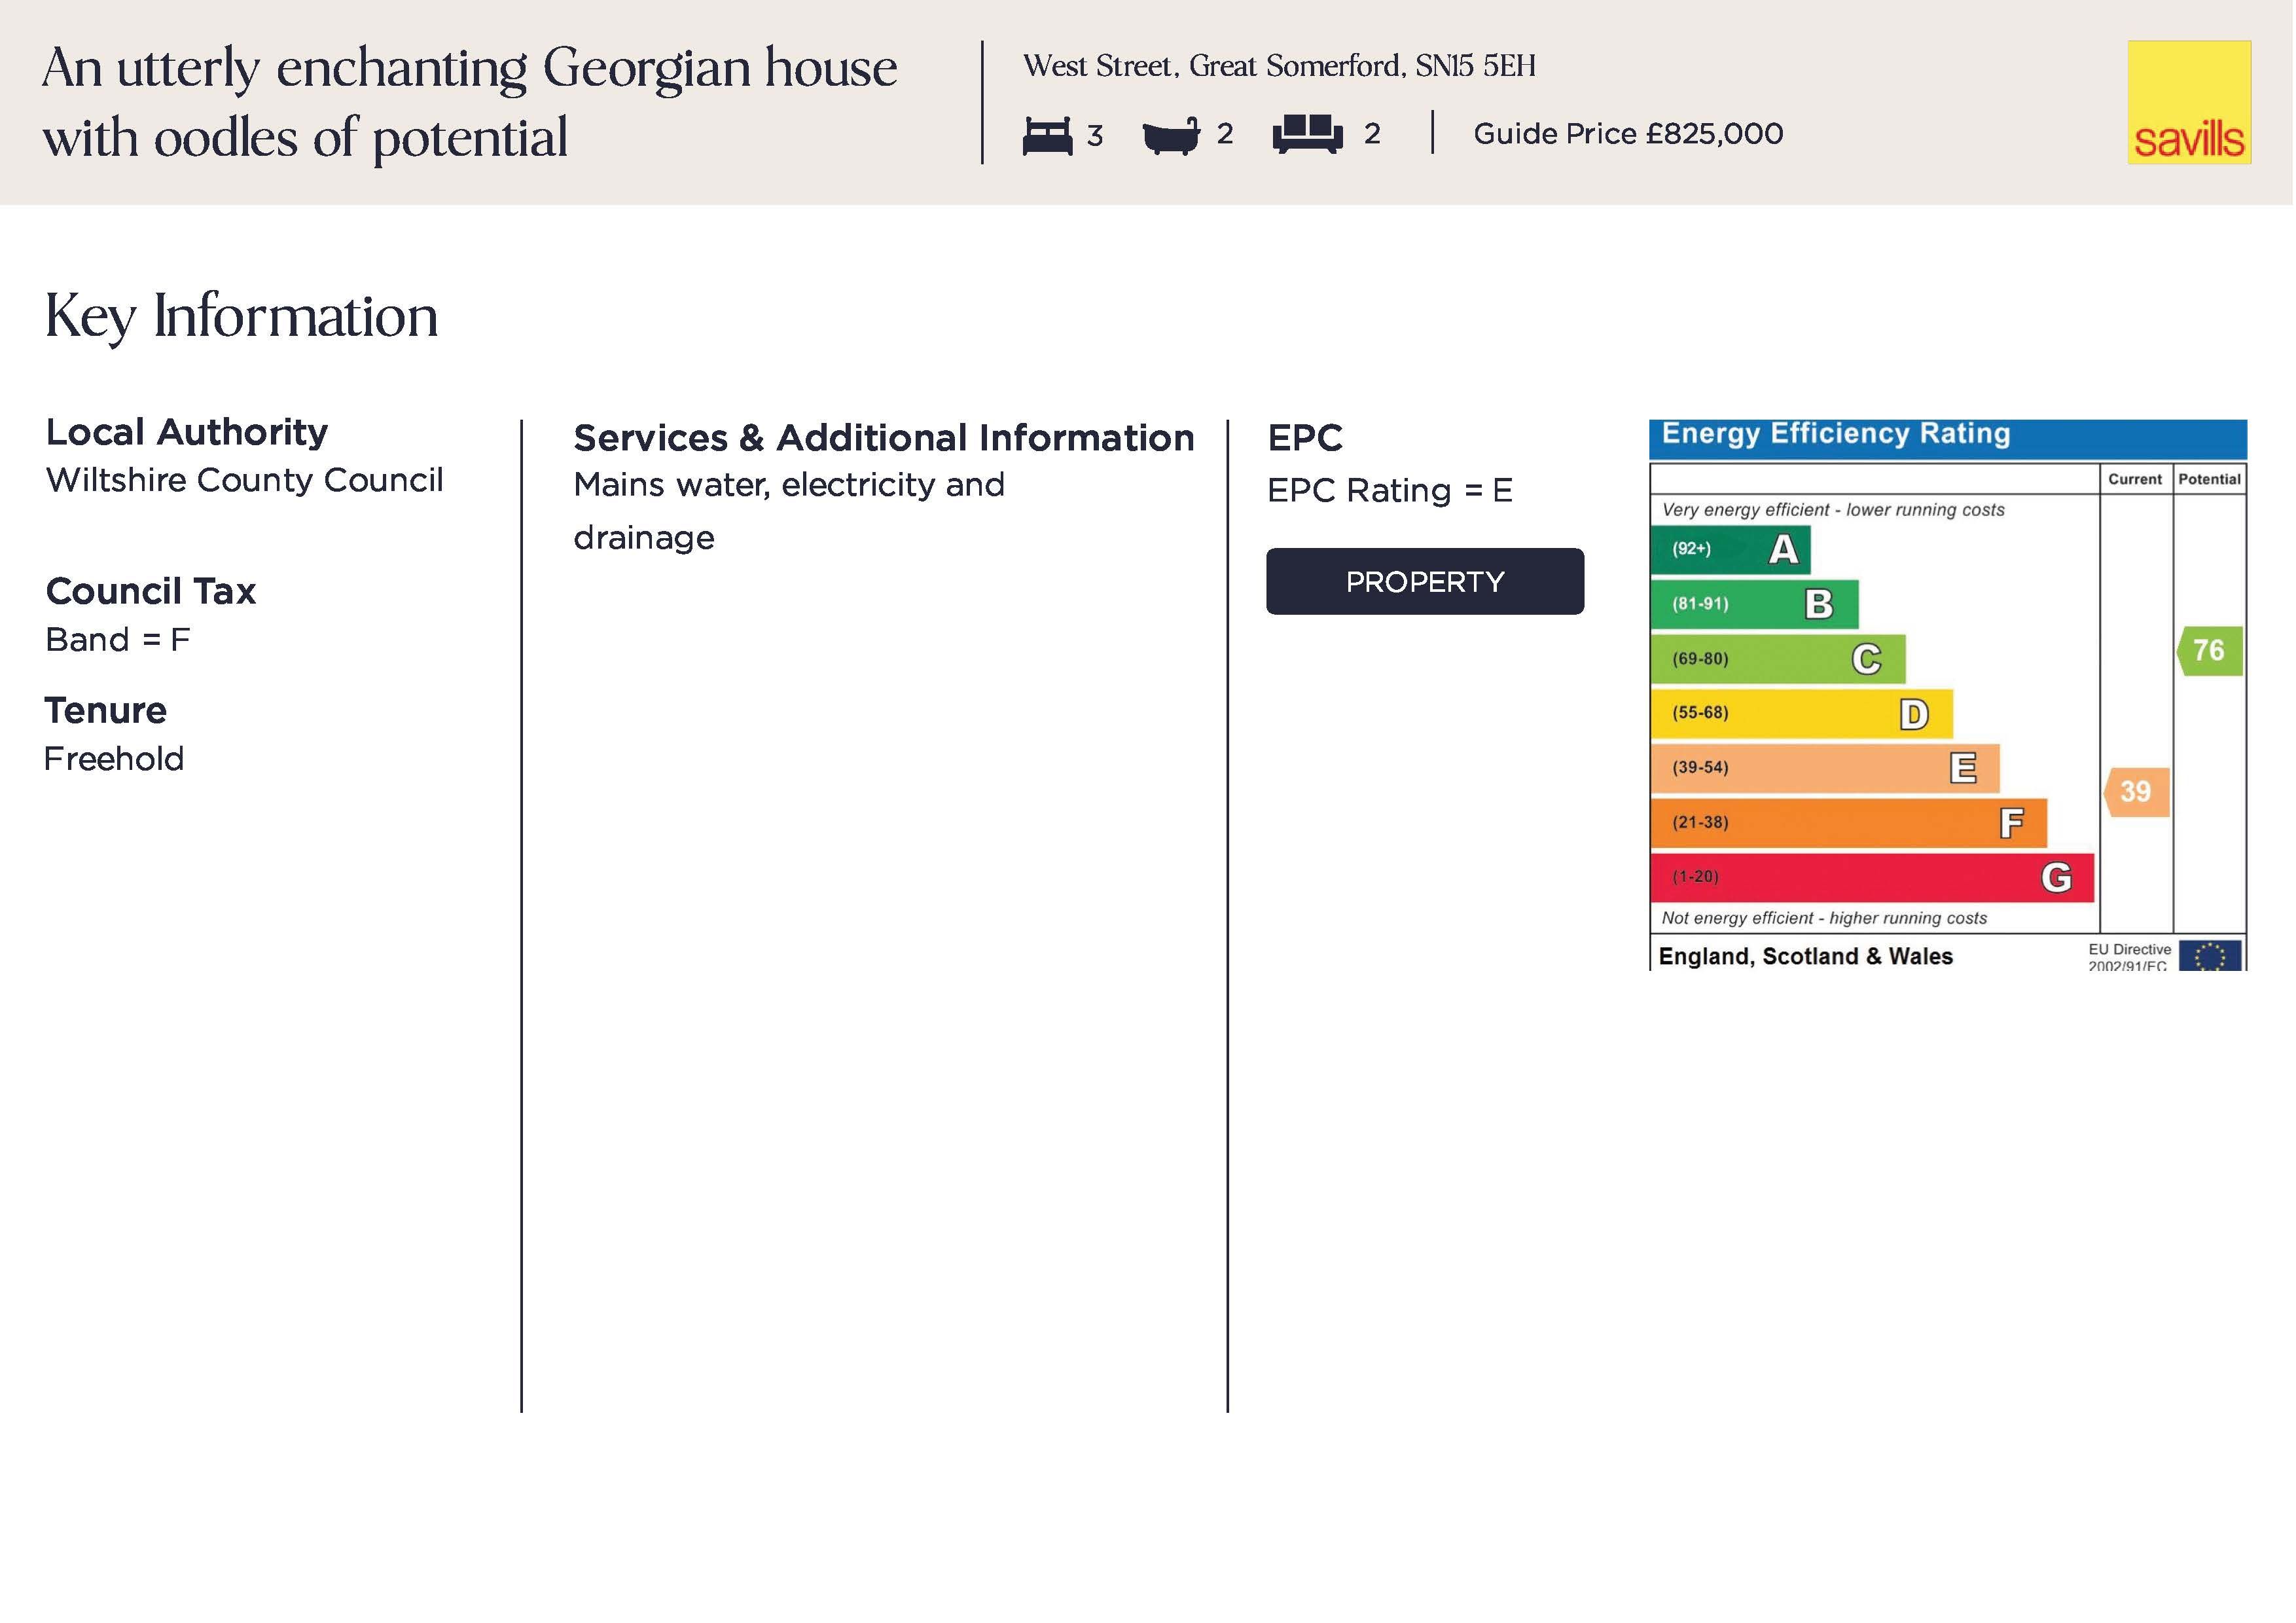This screenshot has height=1623, width=2296.
Task: Click the Council Tax heading
Action: coord(151,592)
